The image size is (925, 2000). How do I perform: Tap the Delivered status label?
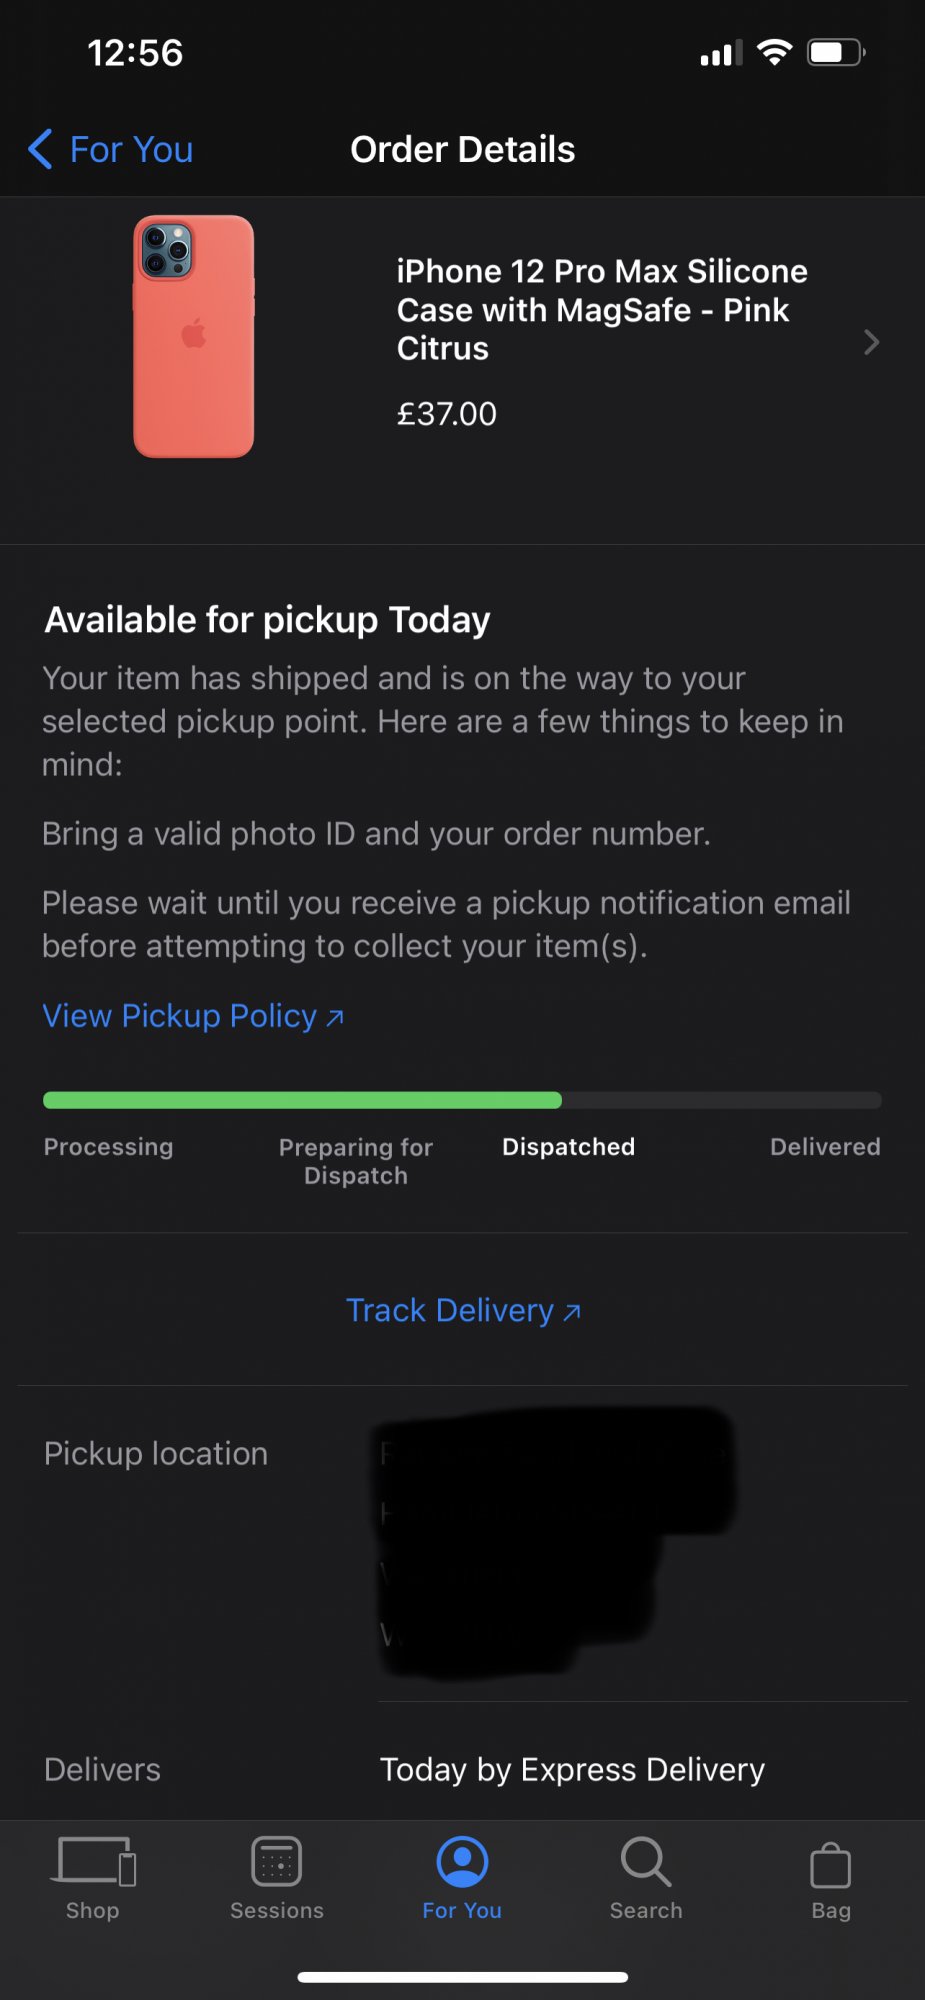tap(825, 1147)
